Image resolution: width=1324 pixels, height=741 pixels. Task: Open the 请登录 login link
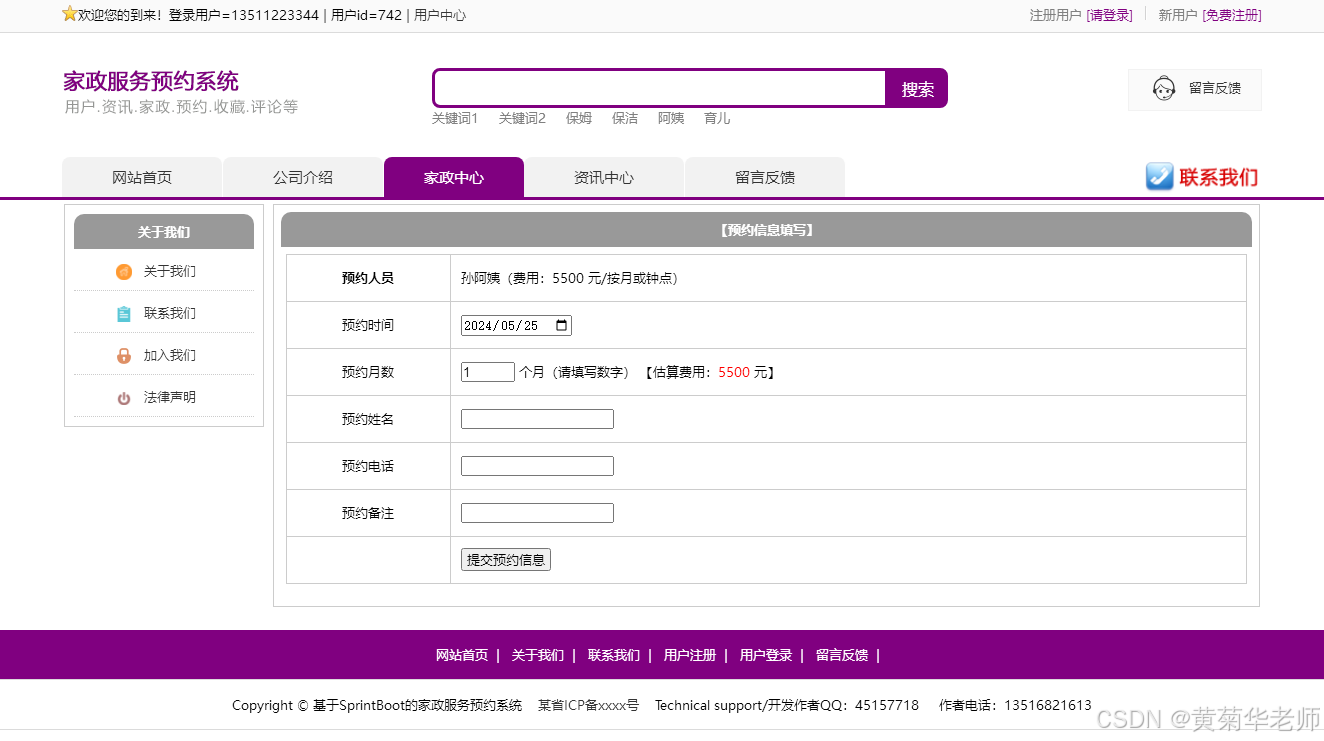coord(1110,15)
